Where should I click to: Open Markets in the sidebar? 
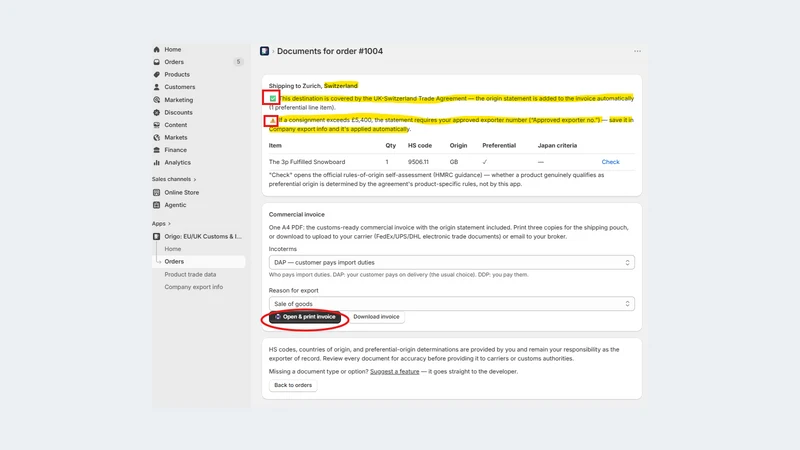[x=176, y=138]
